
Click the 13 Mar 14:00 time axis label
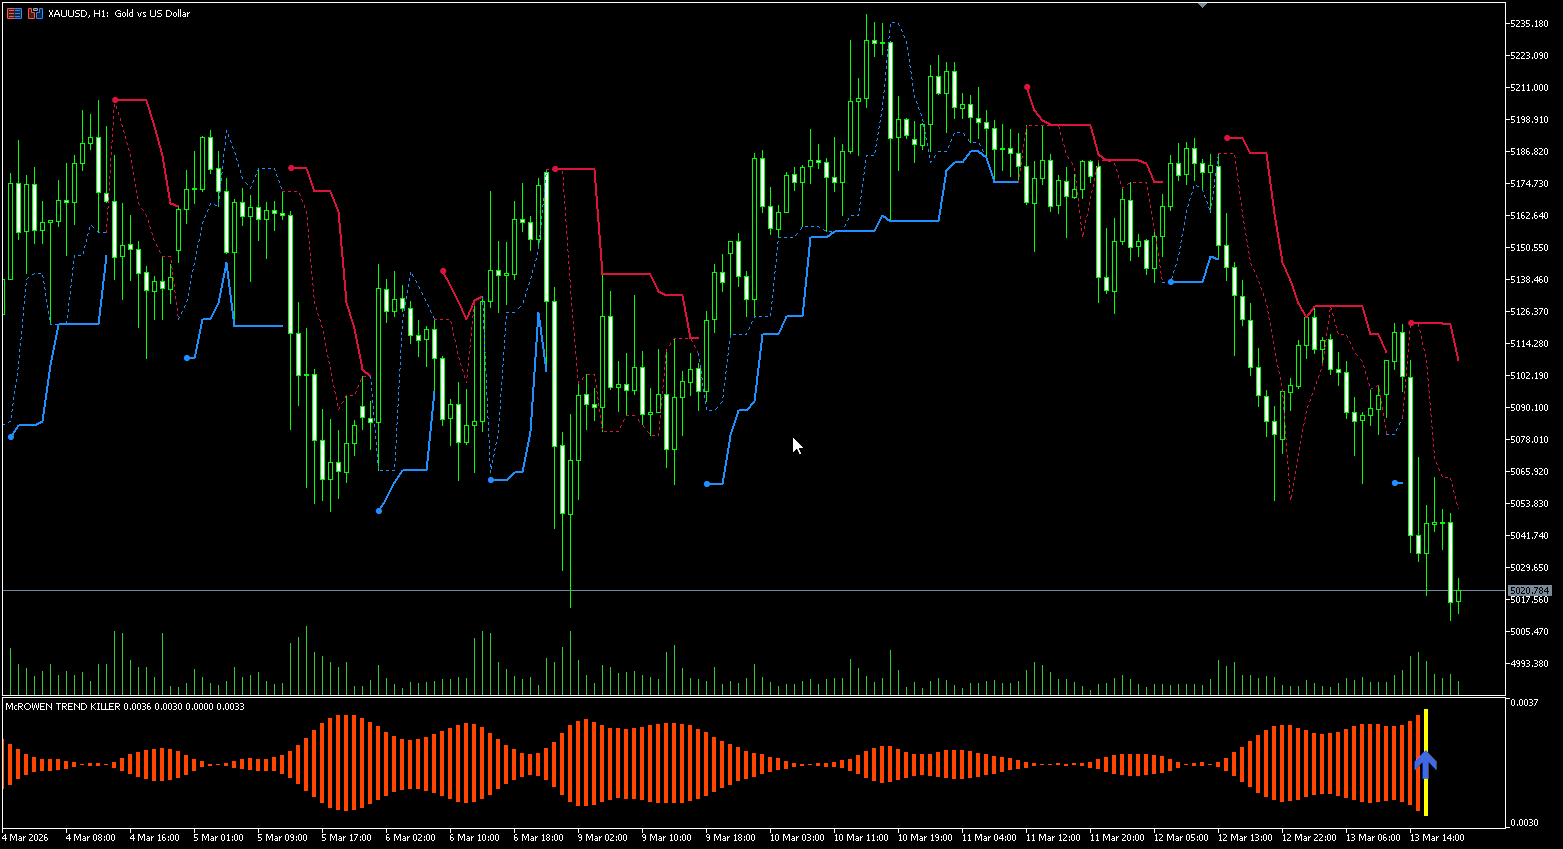point(1436,838)
